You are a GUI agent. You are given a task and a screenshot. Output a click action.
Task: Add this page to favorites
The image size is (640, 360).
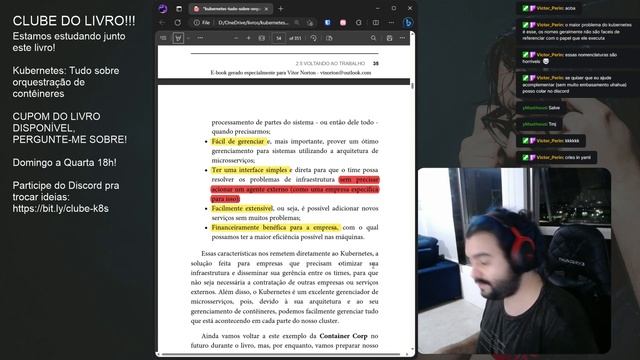tap(310, 23)
